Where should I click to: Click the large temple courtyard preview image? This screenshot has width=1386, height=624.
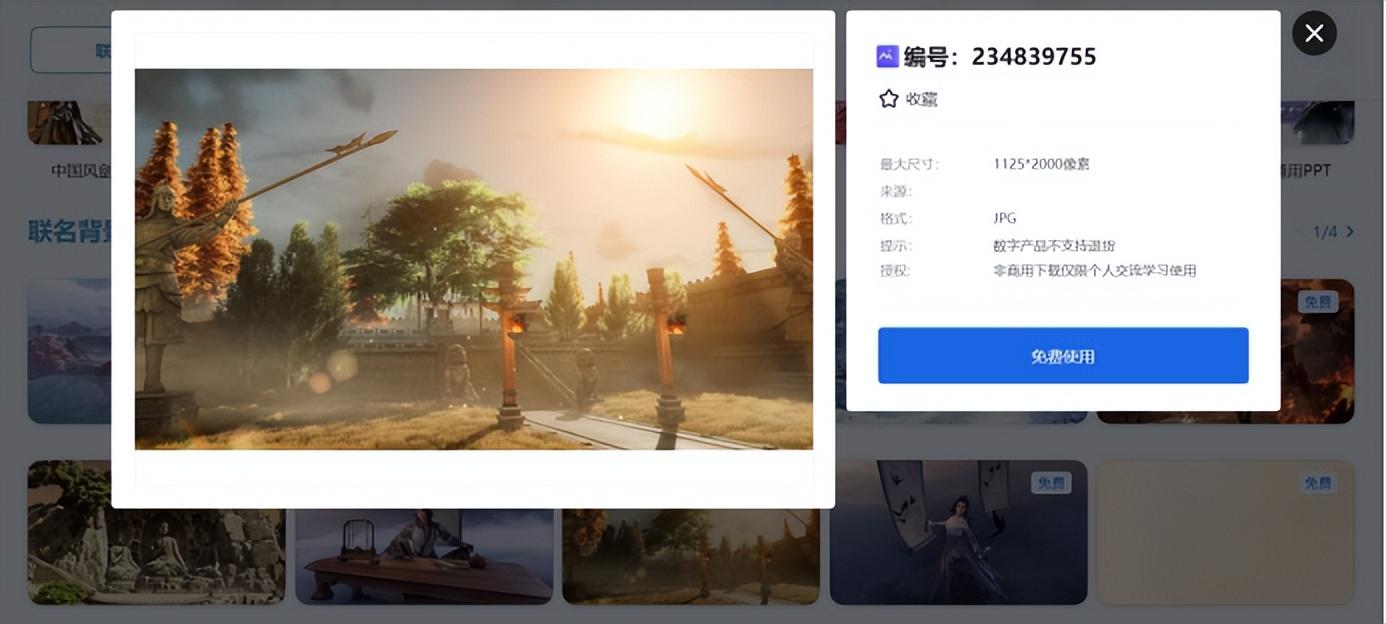coord(473,259)
